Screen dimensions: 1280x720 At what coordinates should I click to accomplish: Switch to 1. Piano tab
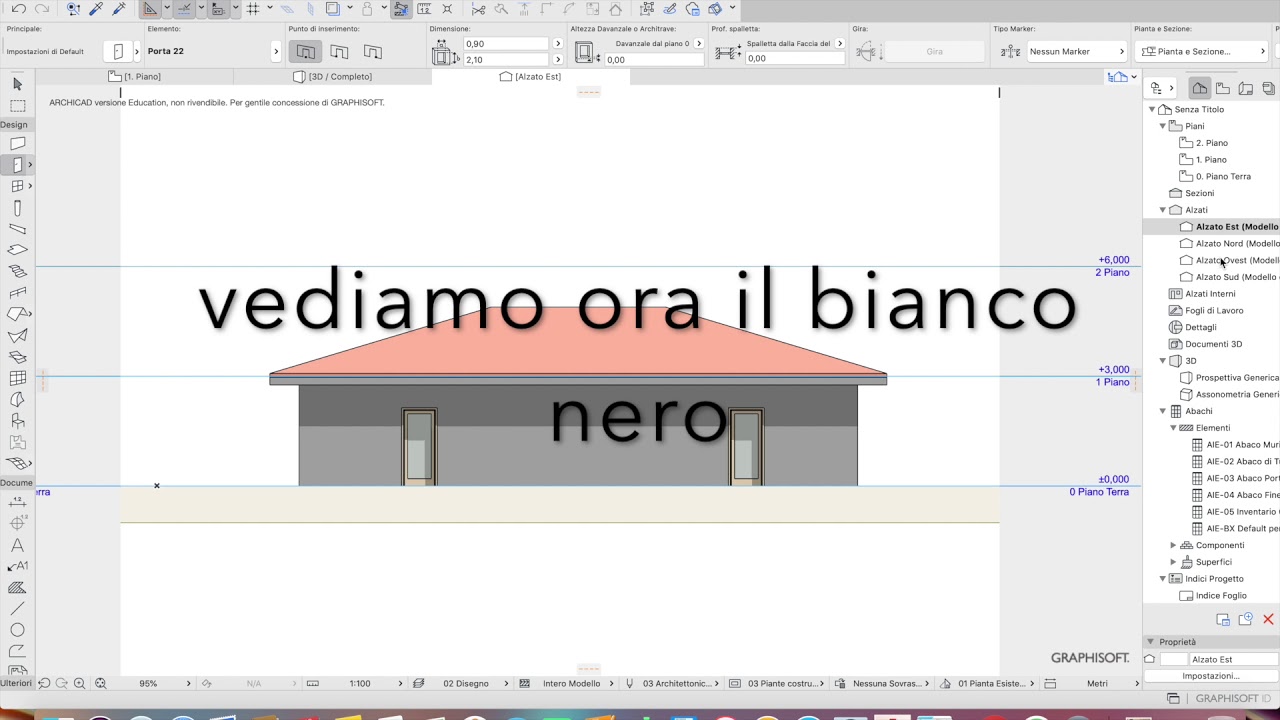click(135, 76)
